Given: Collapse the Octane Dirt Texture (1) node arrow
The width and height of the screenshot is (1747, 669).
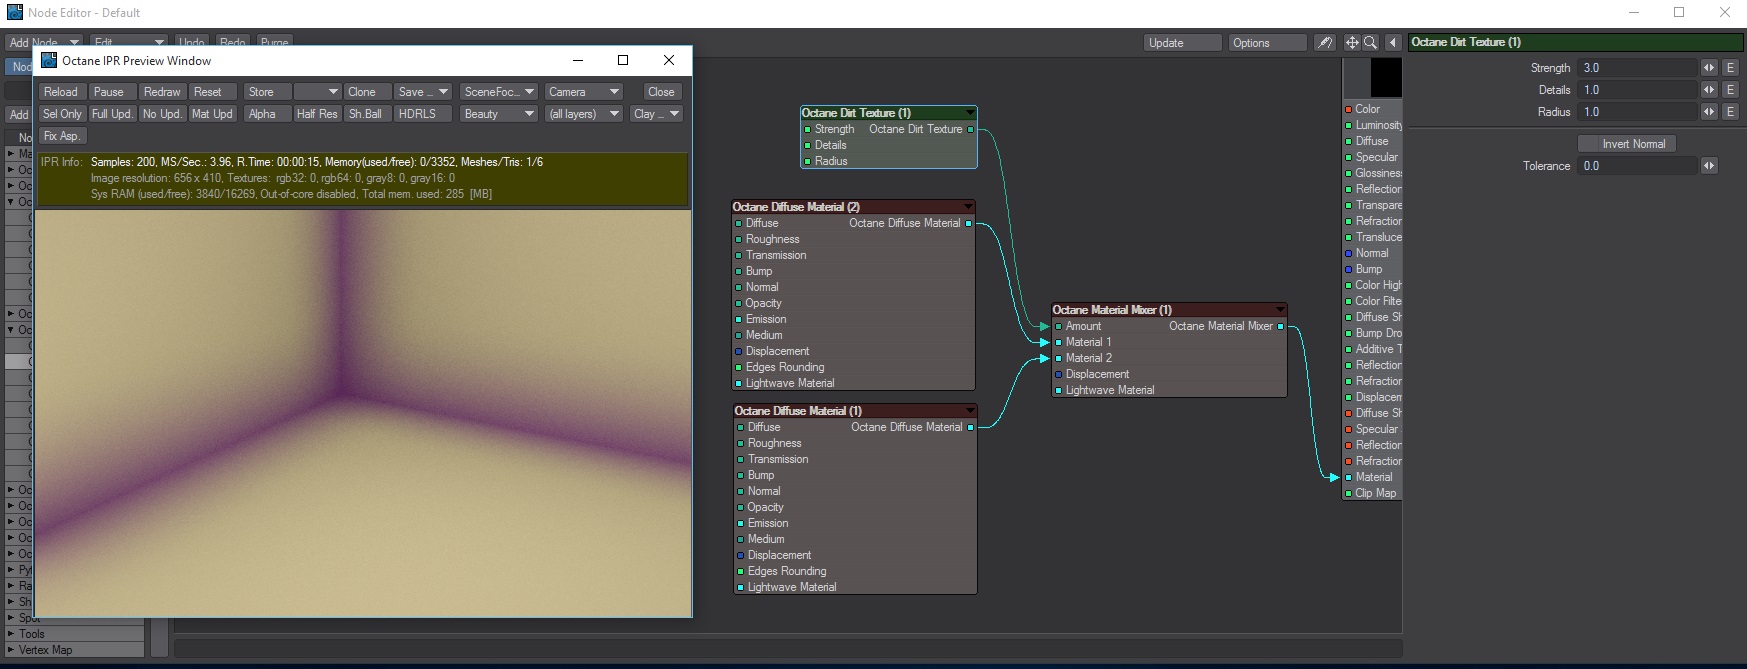Looking at the screenshot, I should (x=969, y=113).
